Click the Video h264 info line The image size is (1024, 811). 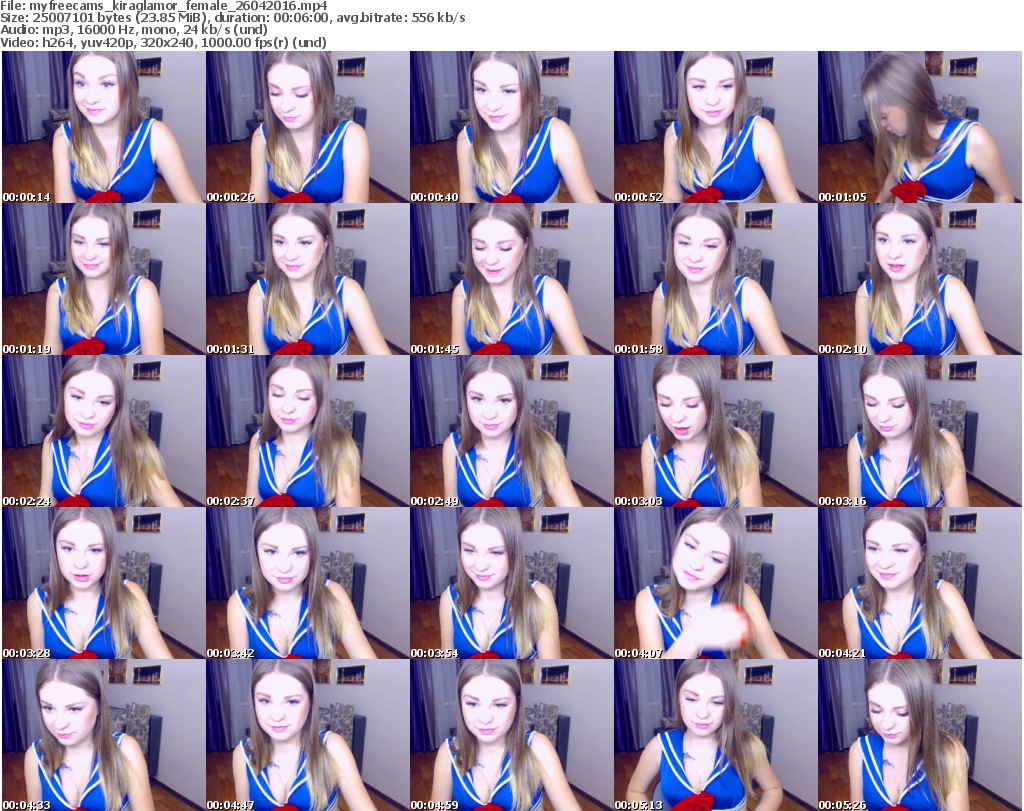coord(163,42)
